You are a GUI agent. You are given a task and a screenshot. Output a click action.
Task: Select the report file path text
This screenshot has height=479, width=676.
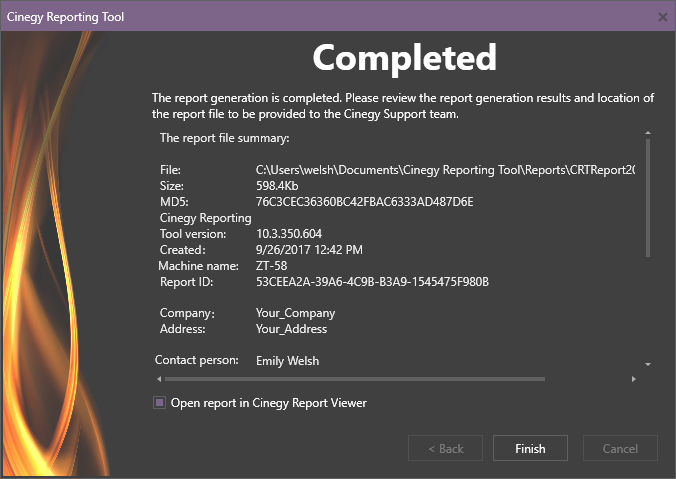[x=445, y=170]
